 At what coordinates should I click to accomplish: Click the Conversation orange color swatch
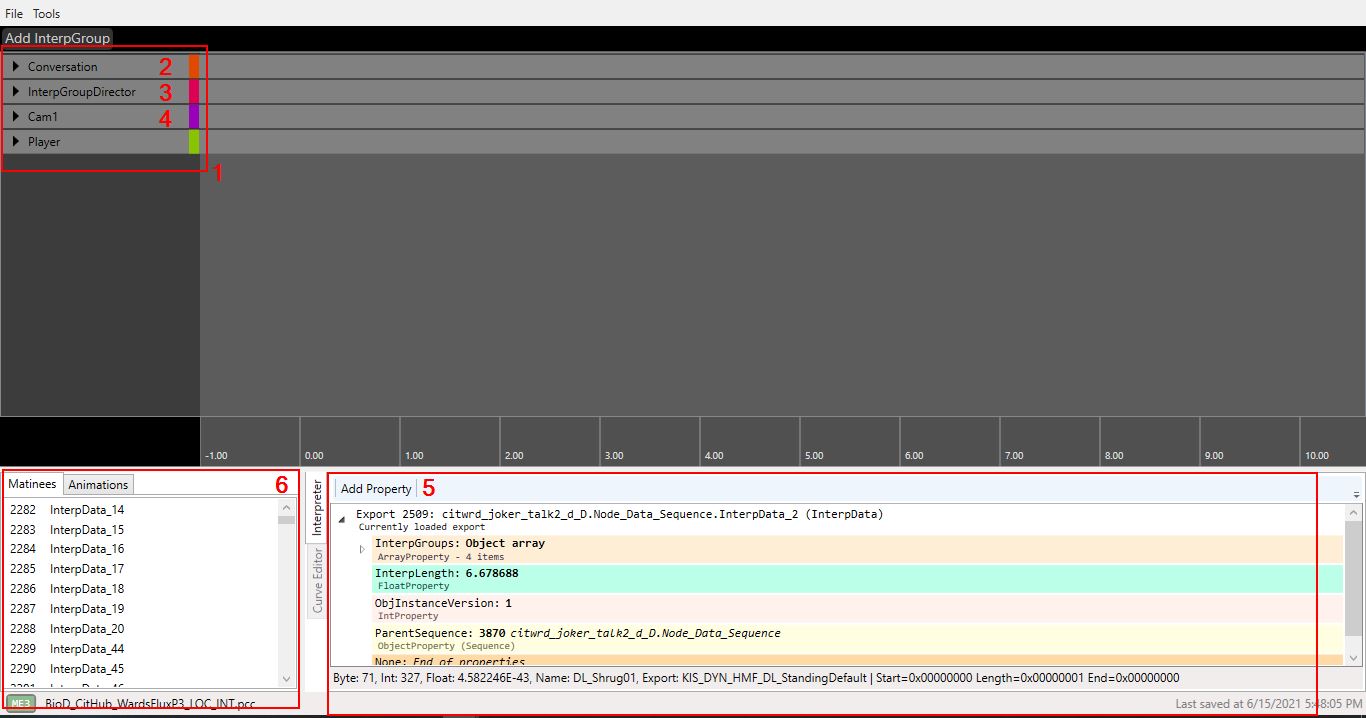[194, 67]
